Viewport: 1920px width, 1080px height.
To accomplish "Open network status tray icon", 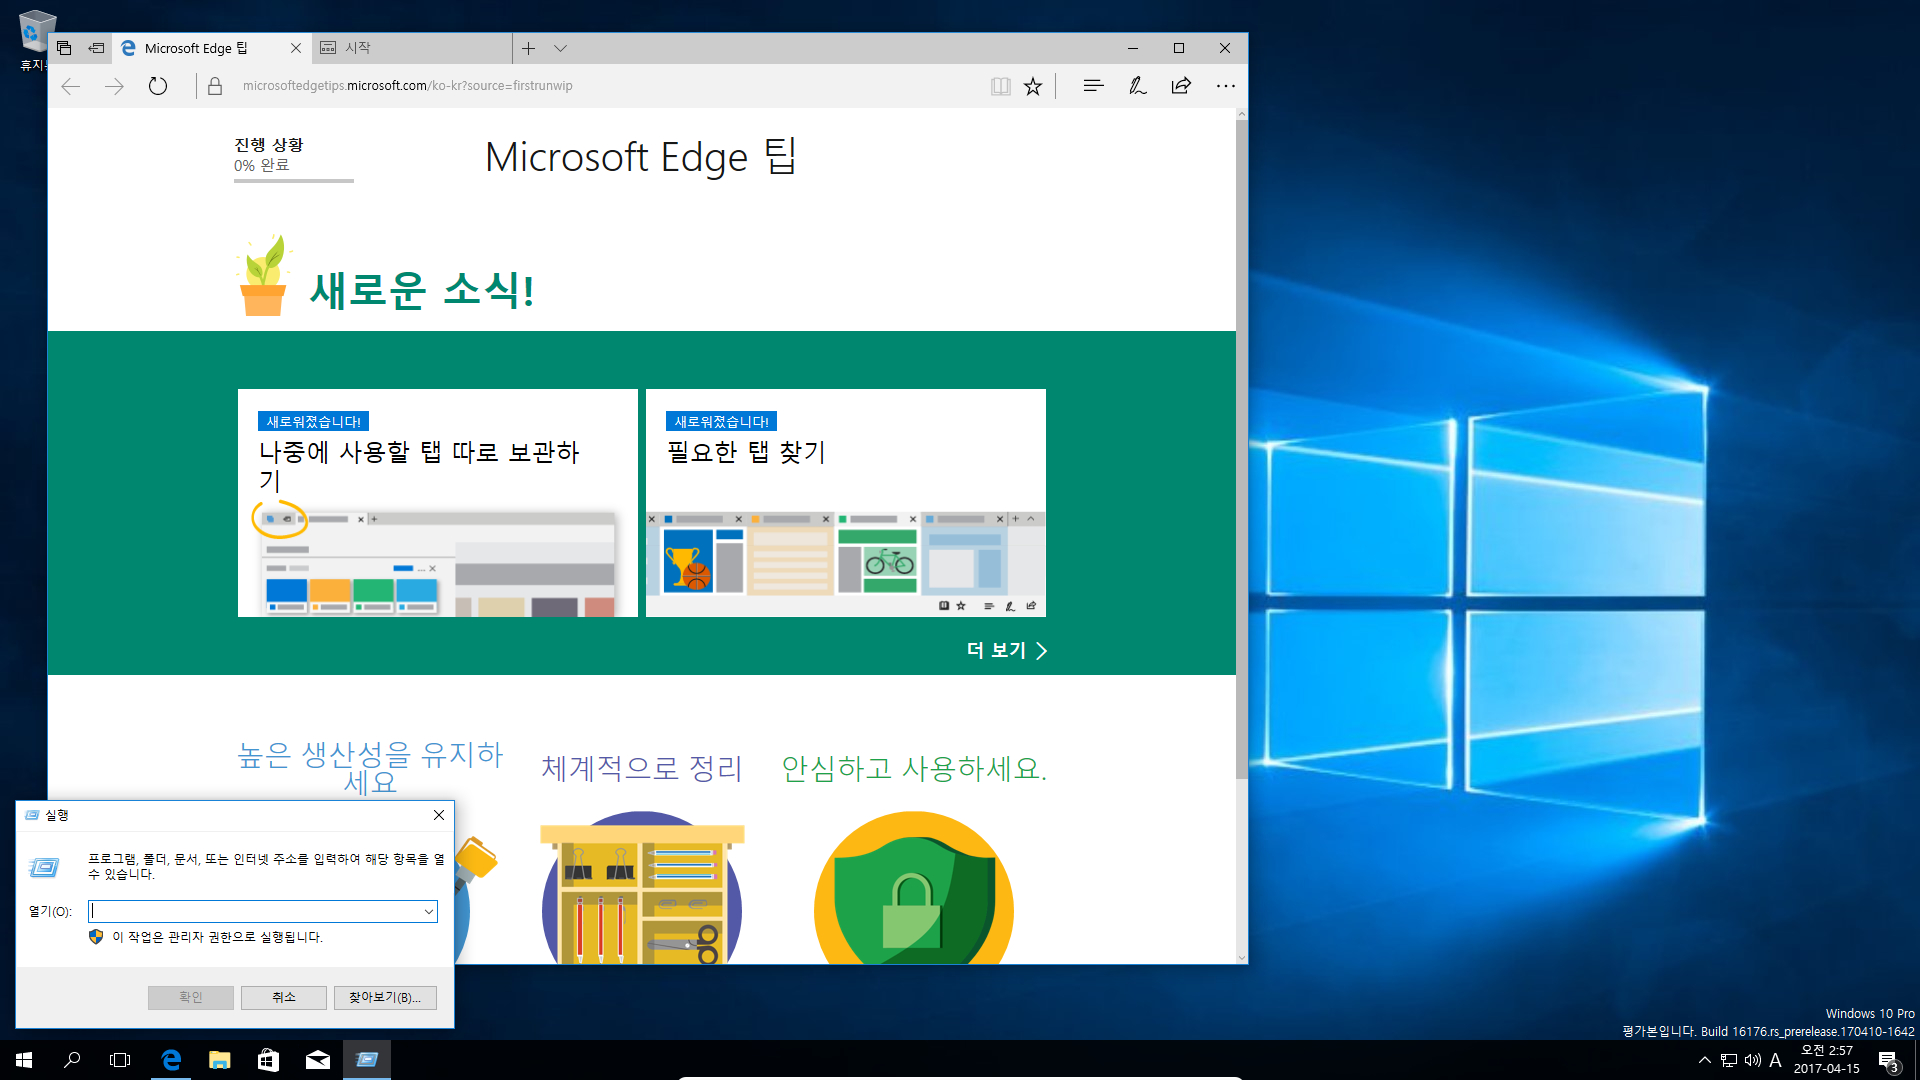I will (1729, 1060).
